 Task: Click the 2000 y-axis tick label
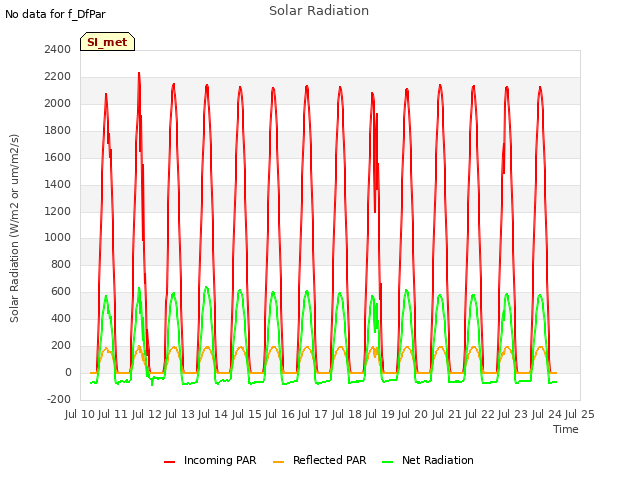pos(58,103)
